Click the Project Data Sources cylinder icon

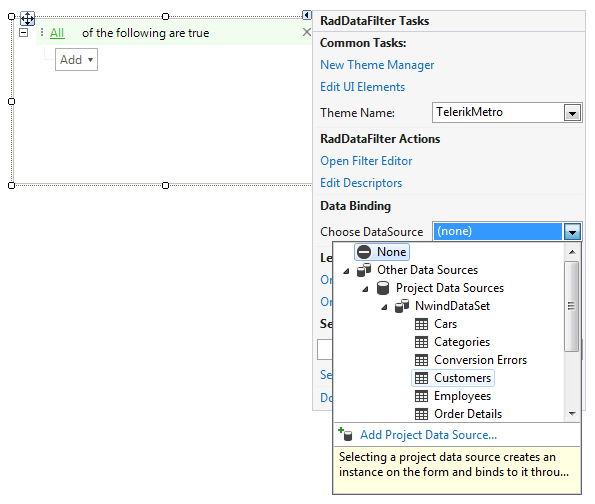pos(383,288)
